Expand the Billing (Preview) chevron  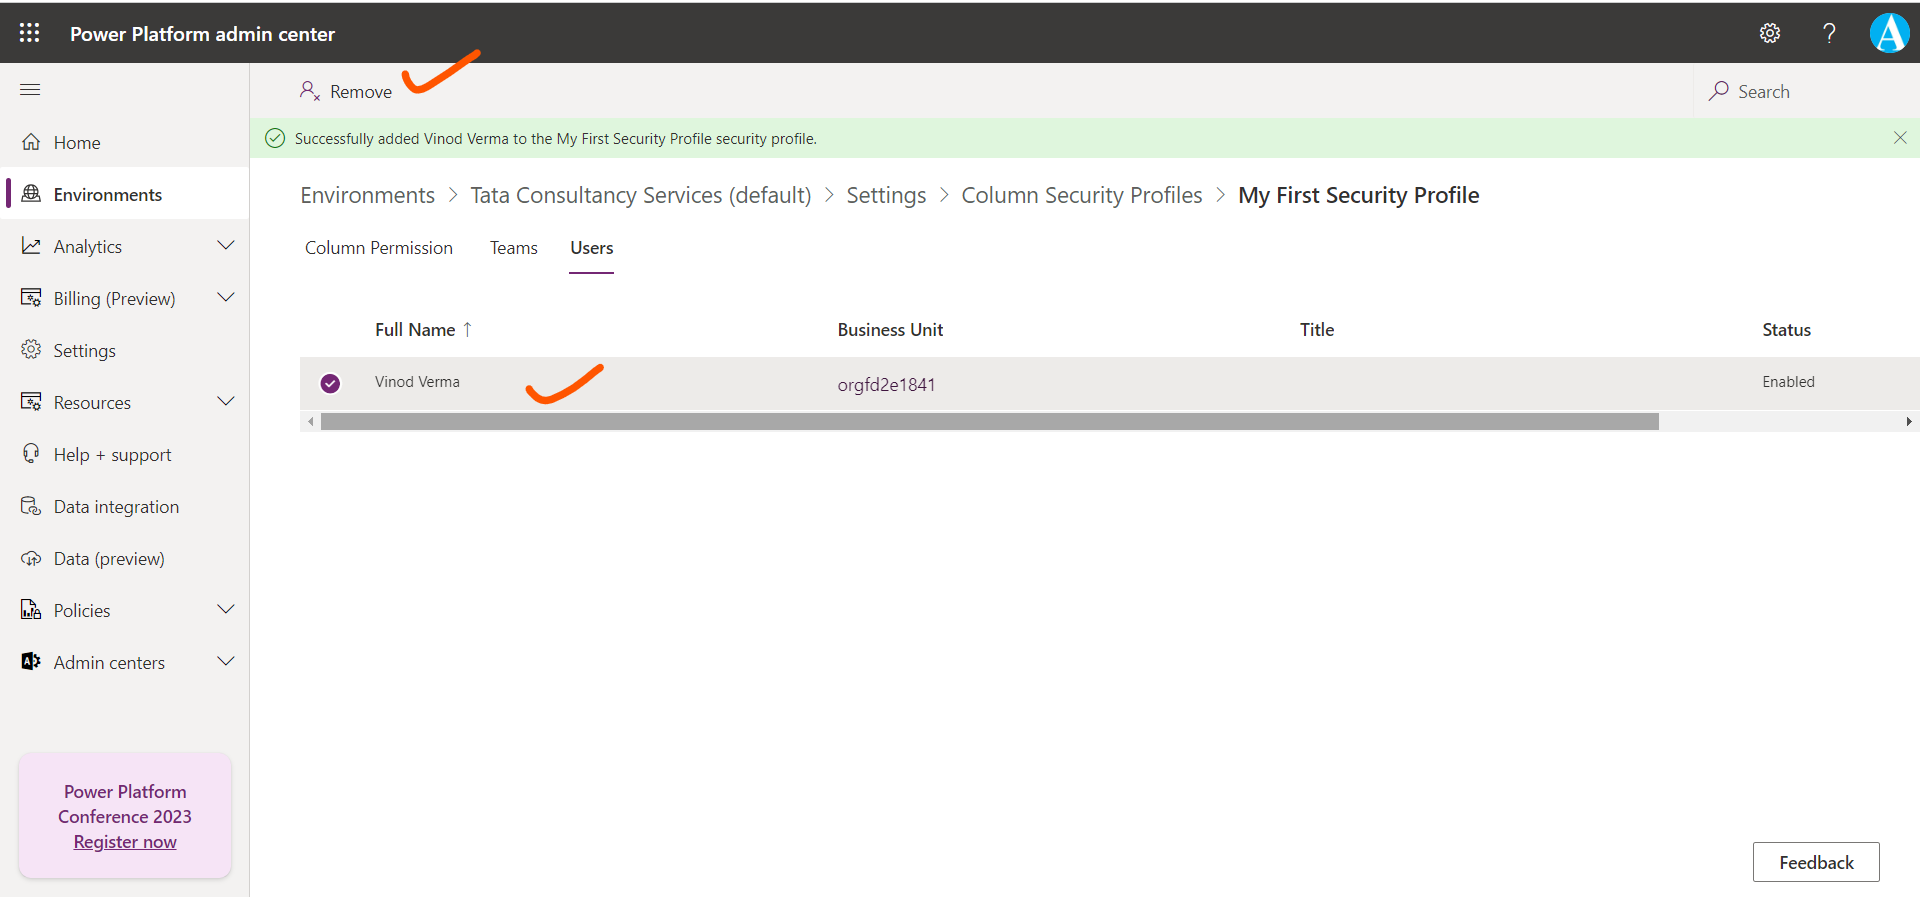point(226,298)
